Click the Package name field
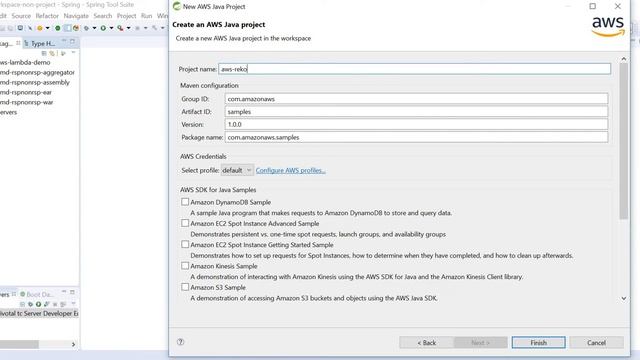640x360 pixels. click(416, 137)
